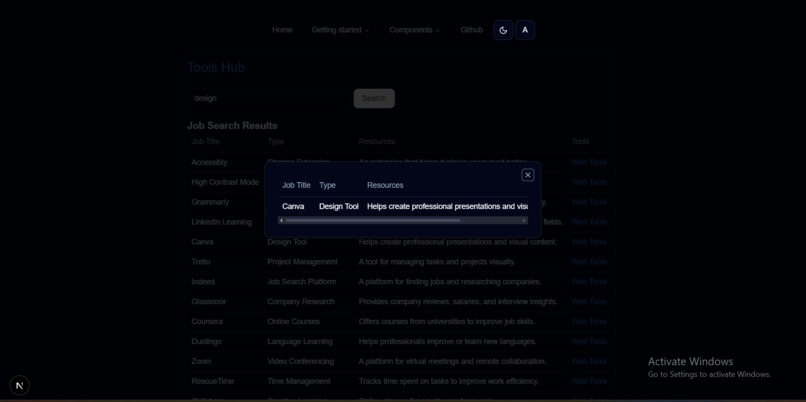Select "Canva" in the background table
The image size is (806, 402).
(202, 242)
